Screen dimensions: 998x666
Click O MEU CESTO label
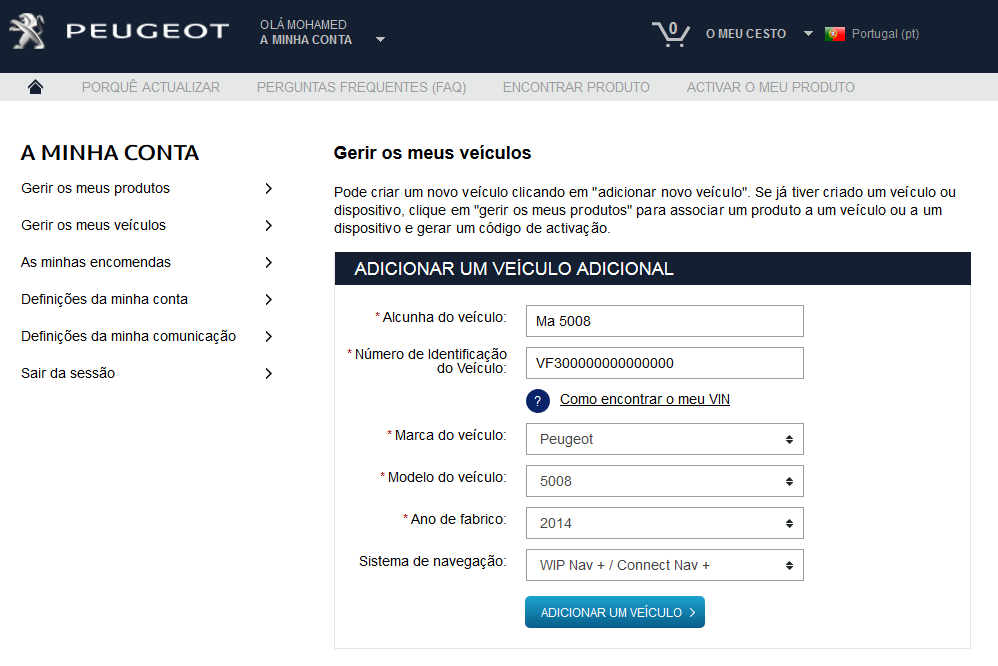click(x=746, y=34)
